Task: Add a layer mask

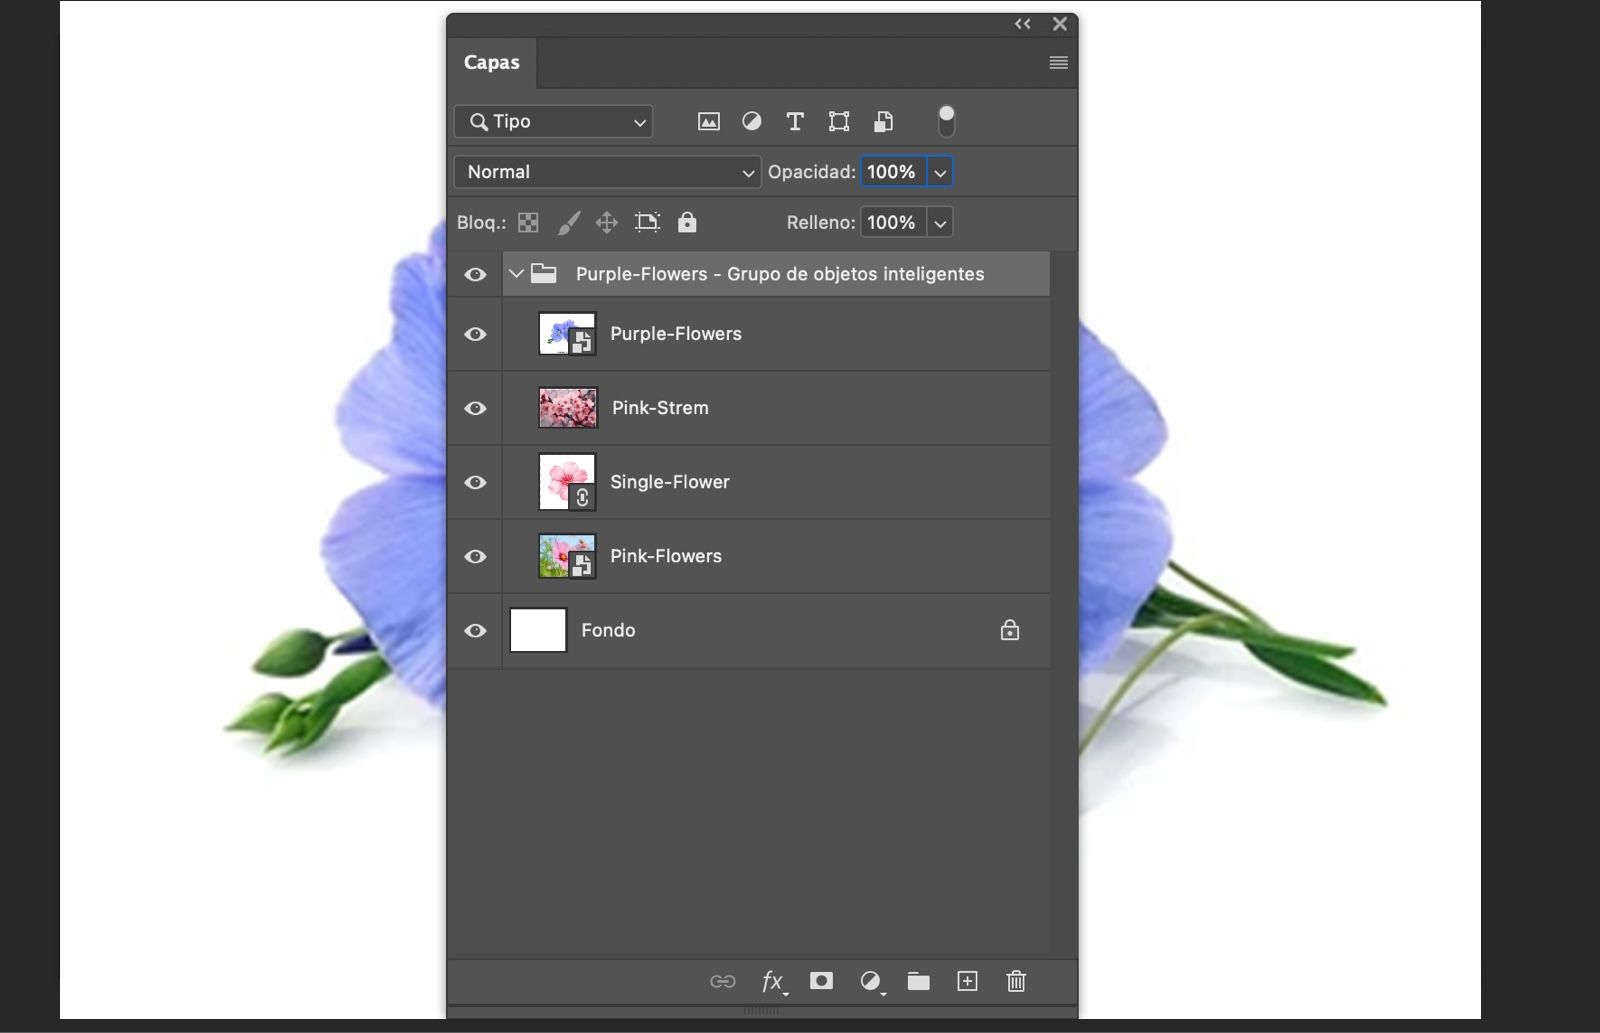Action: tap(821, 981)
